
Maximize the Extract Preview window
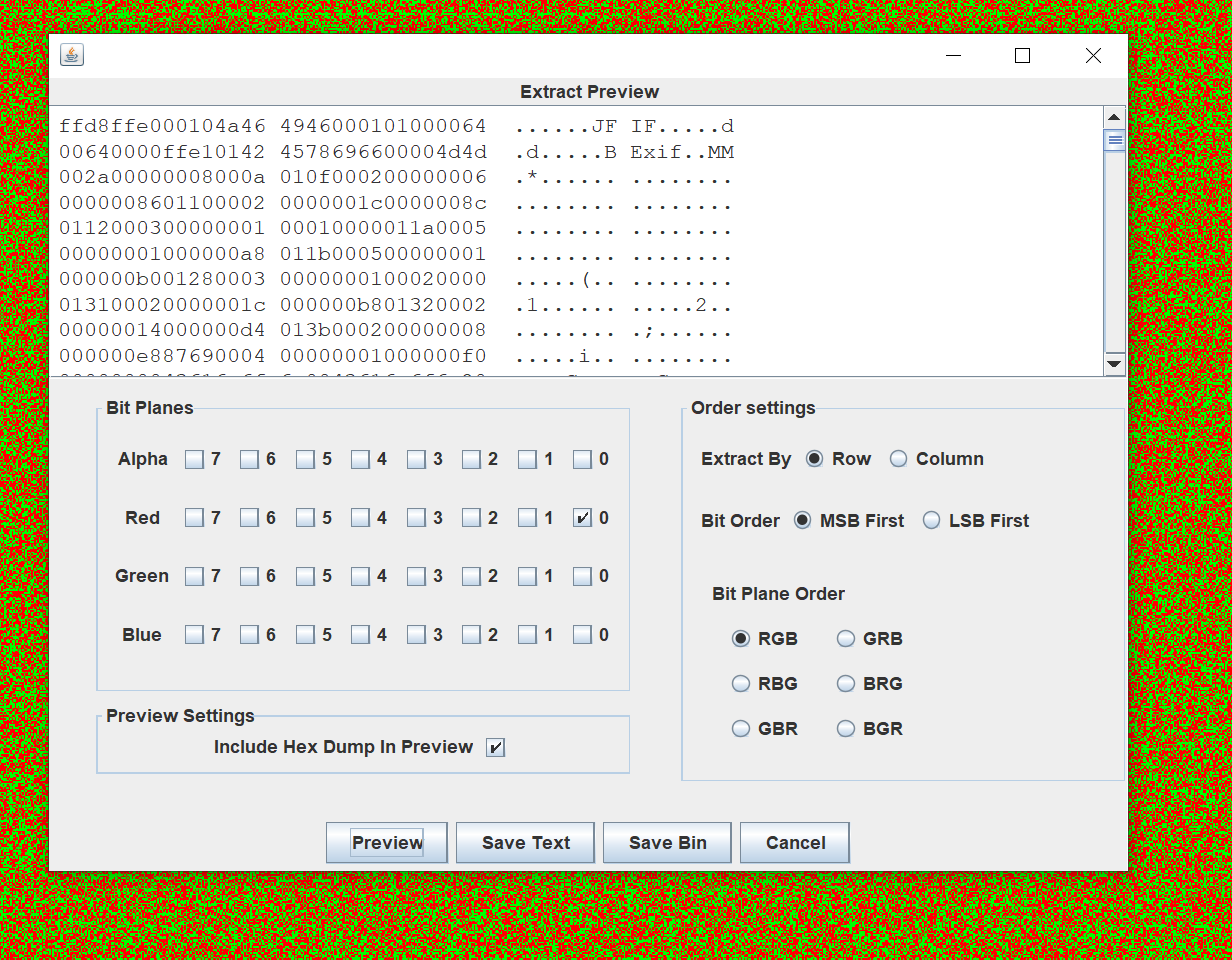click(x=1022, y=56)
